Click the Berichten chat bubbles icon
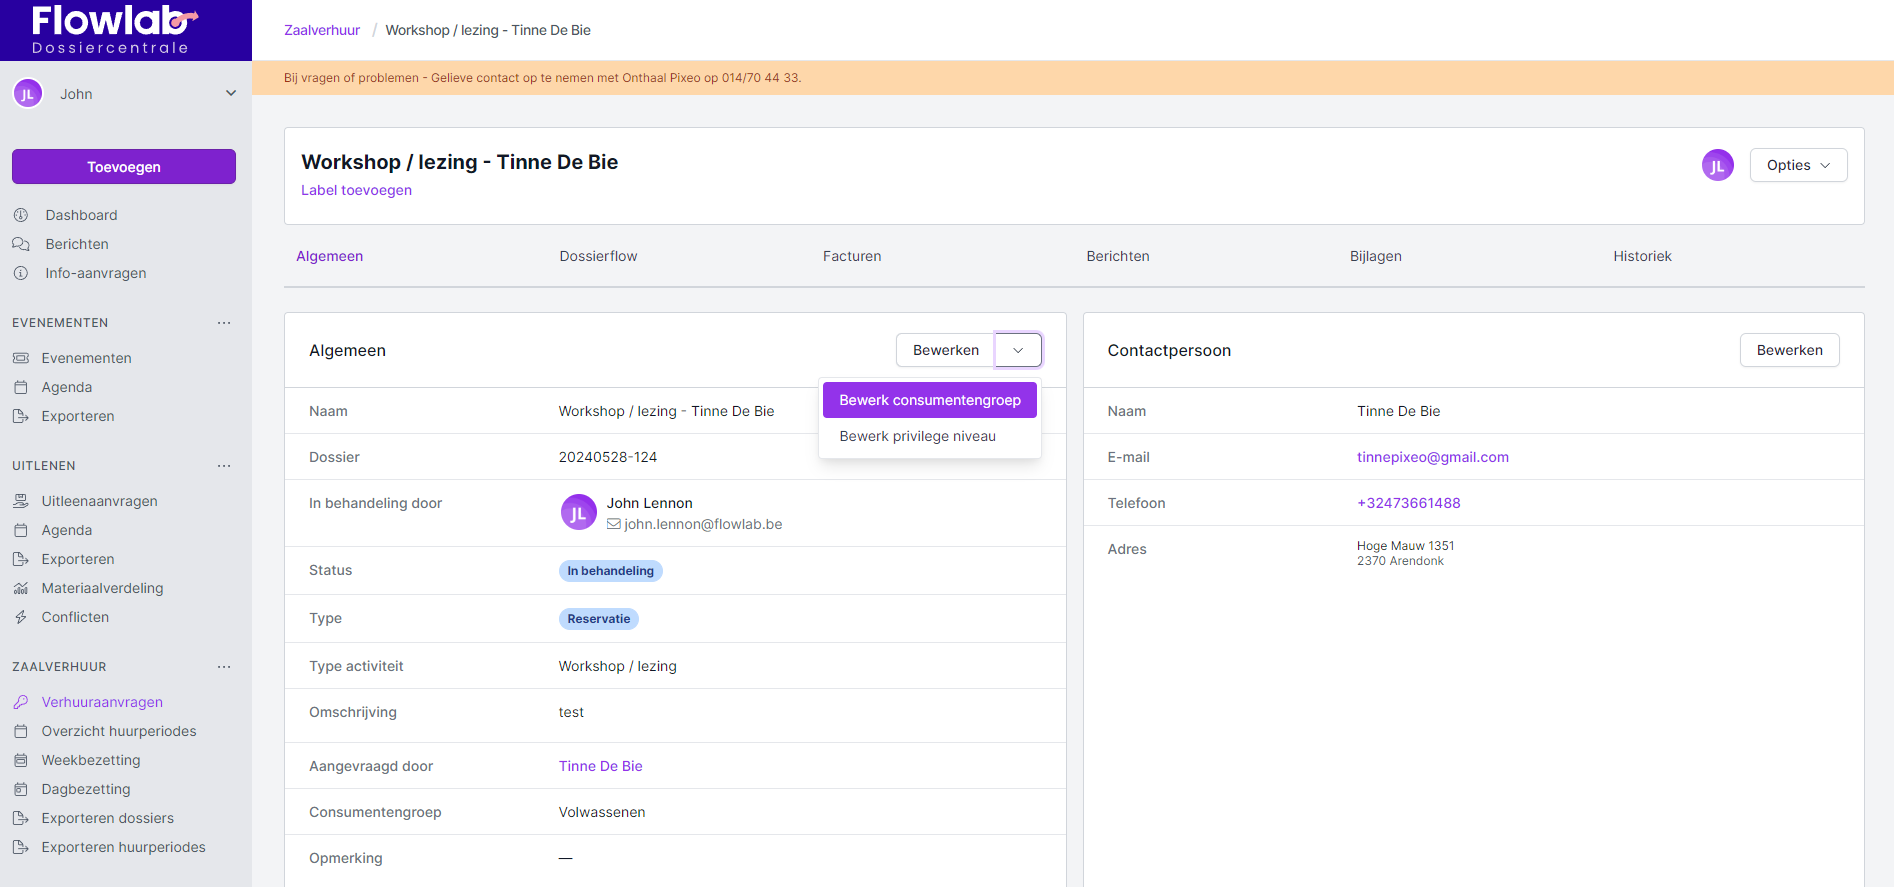This screenshot has width=1894, height=887. [21, 244]
